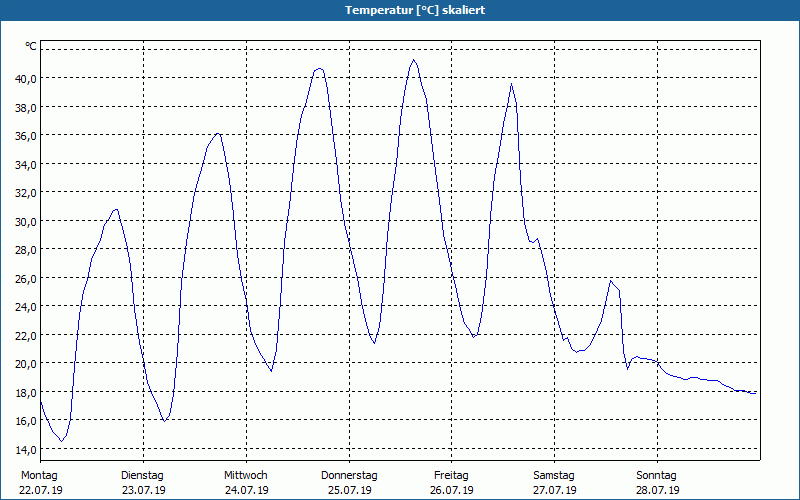800x500 pixels.
Task: Click the °C unit label on the y-axis
Action: [x=31, y=46]
